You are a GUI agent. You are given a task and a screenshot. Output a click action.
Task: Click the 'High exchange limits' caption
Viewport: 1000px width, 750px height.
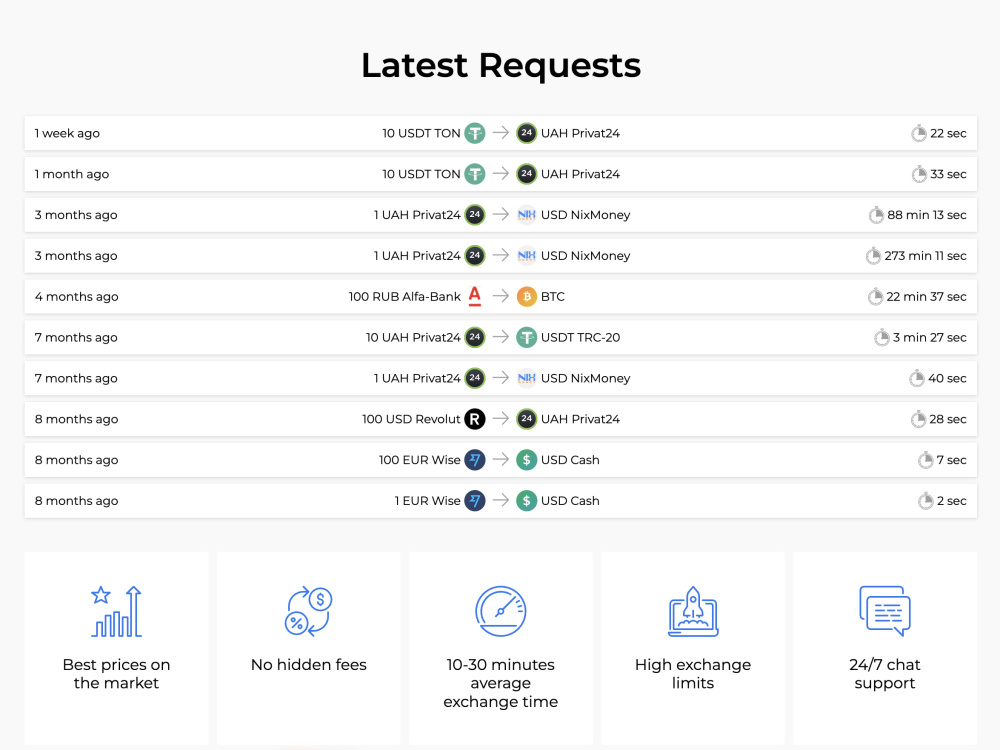click(x=693, y=673)
